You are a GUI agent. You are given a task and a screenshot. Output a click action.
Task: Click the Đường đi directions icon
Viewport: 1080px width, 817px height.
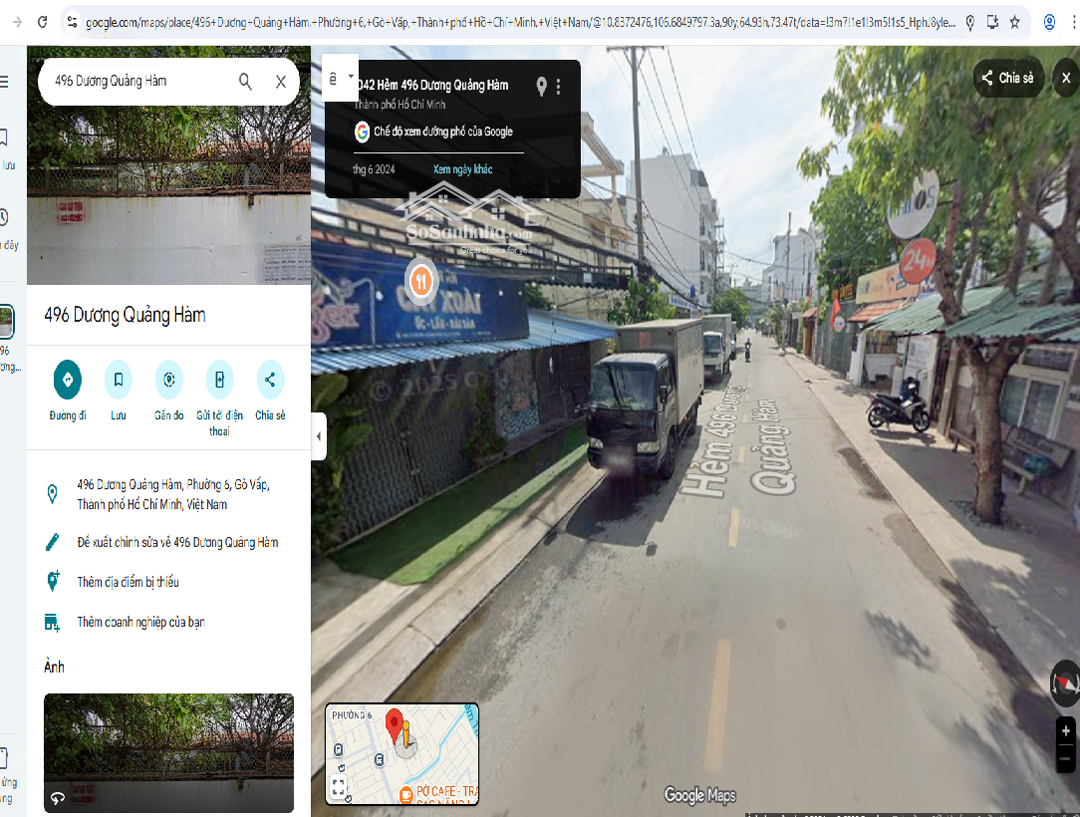67,380
